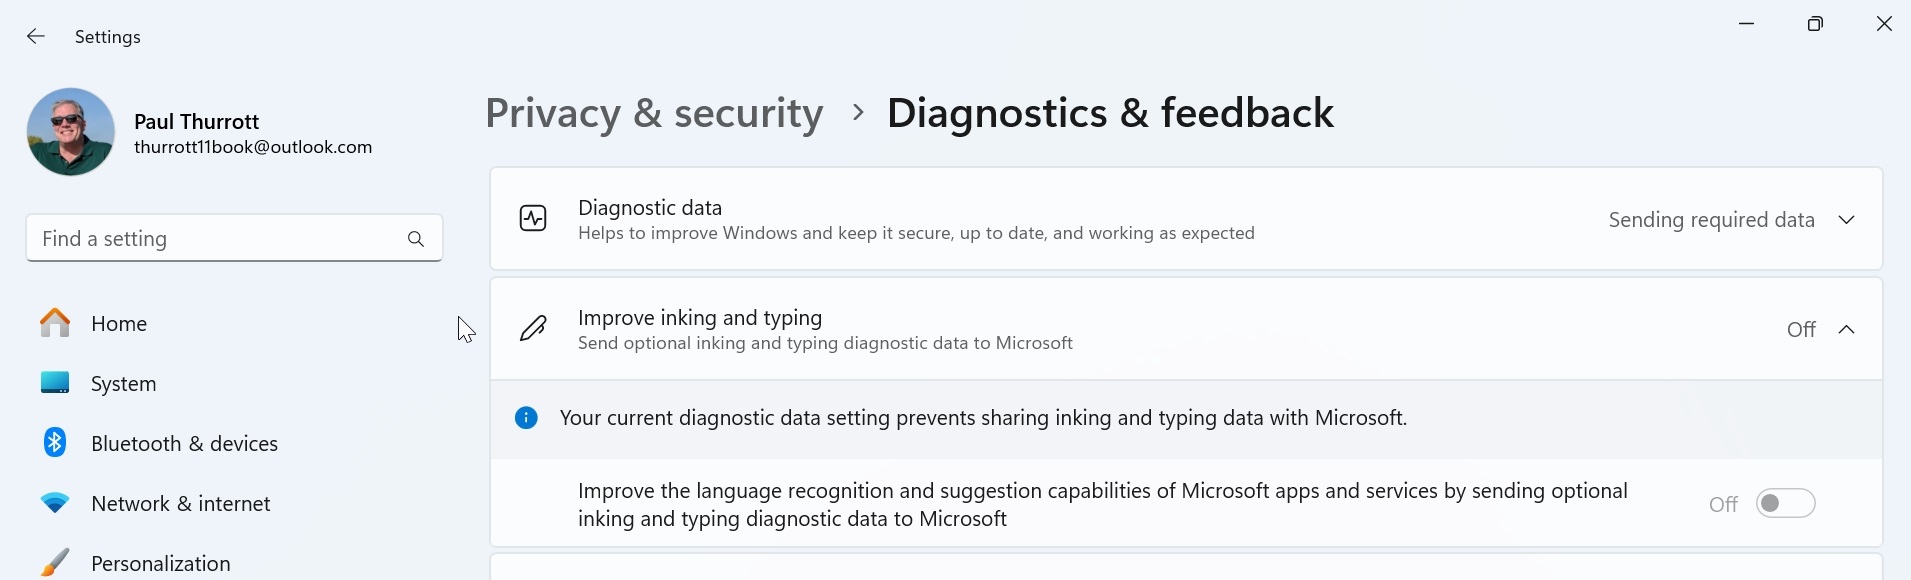Open the Bluetooth & devices settings page

(x=184, y=444)
